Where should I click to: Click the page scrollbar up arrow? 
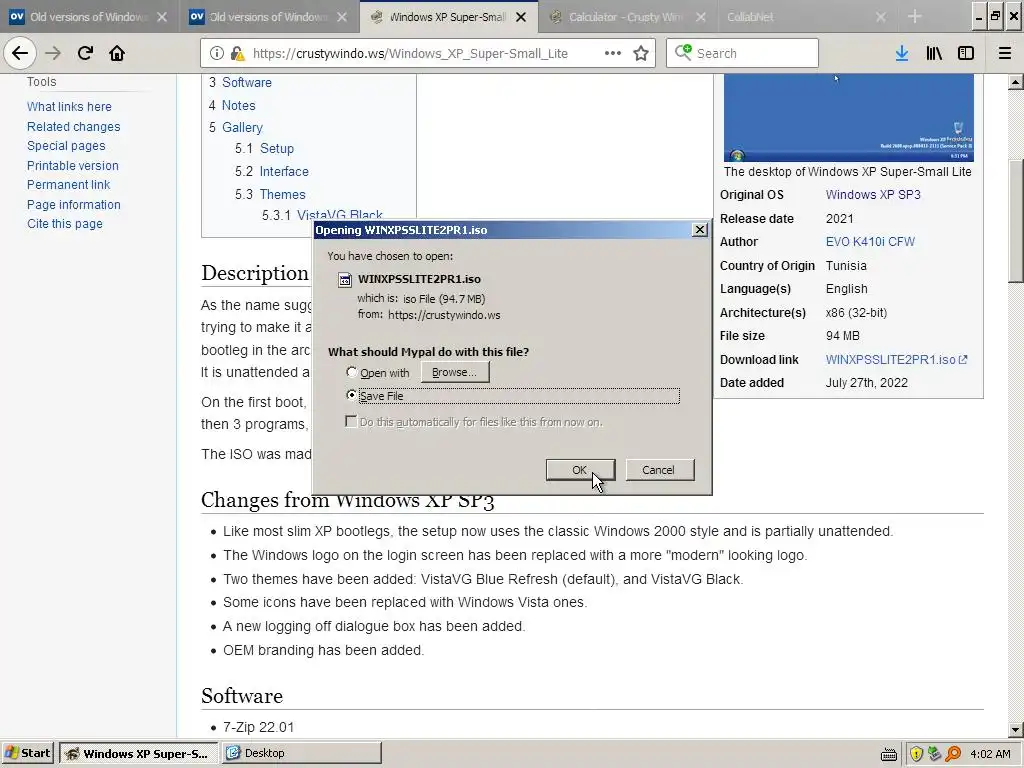(x=1015, y=82)
